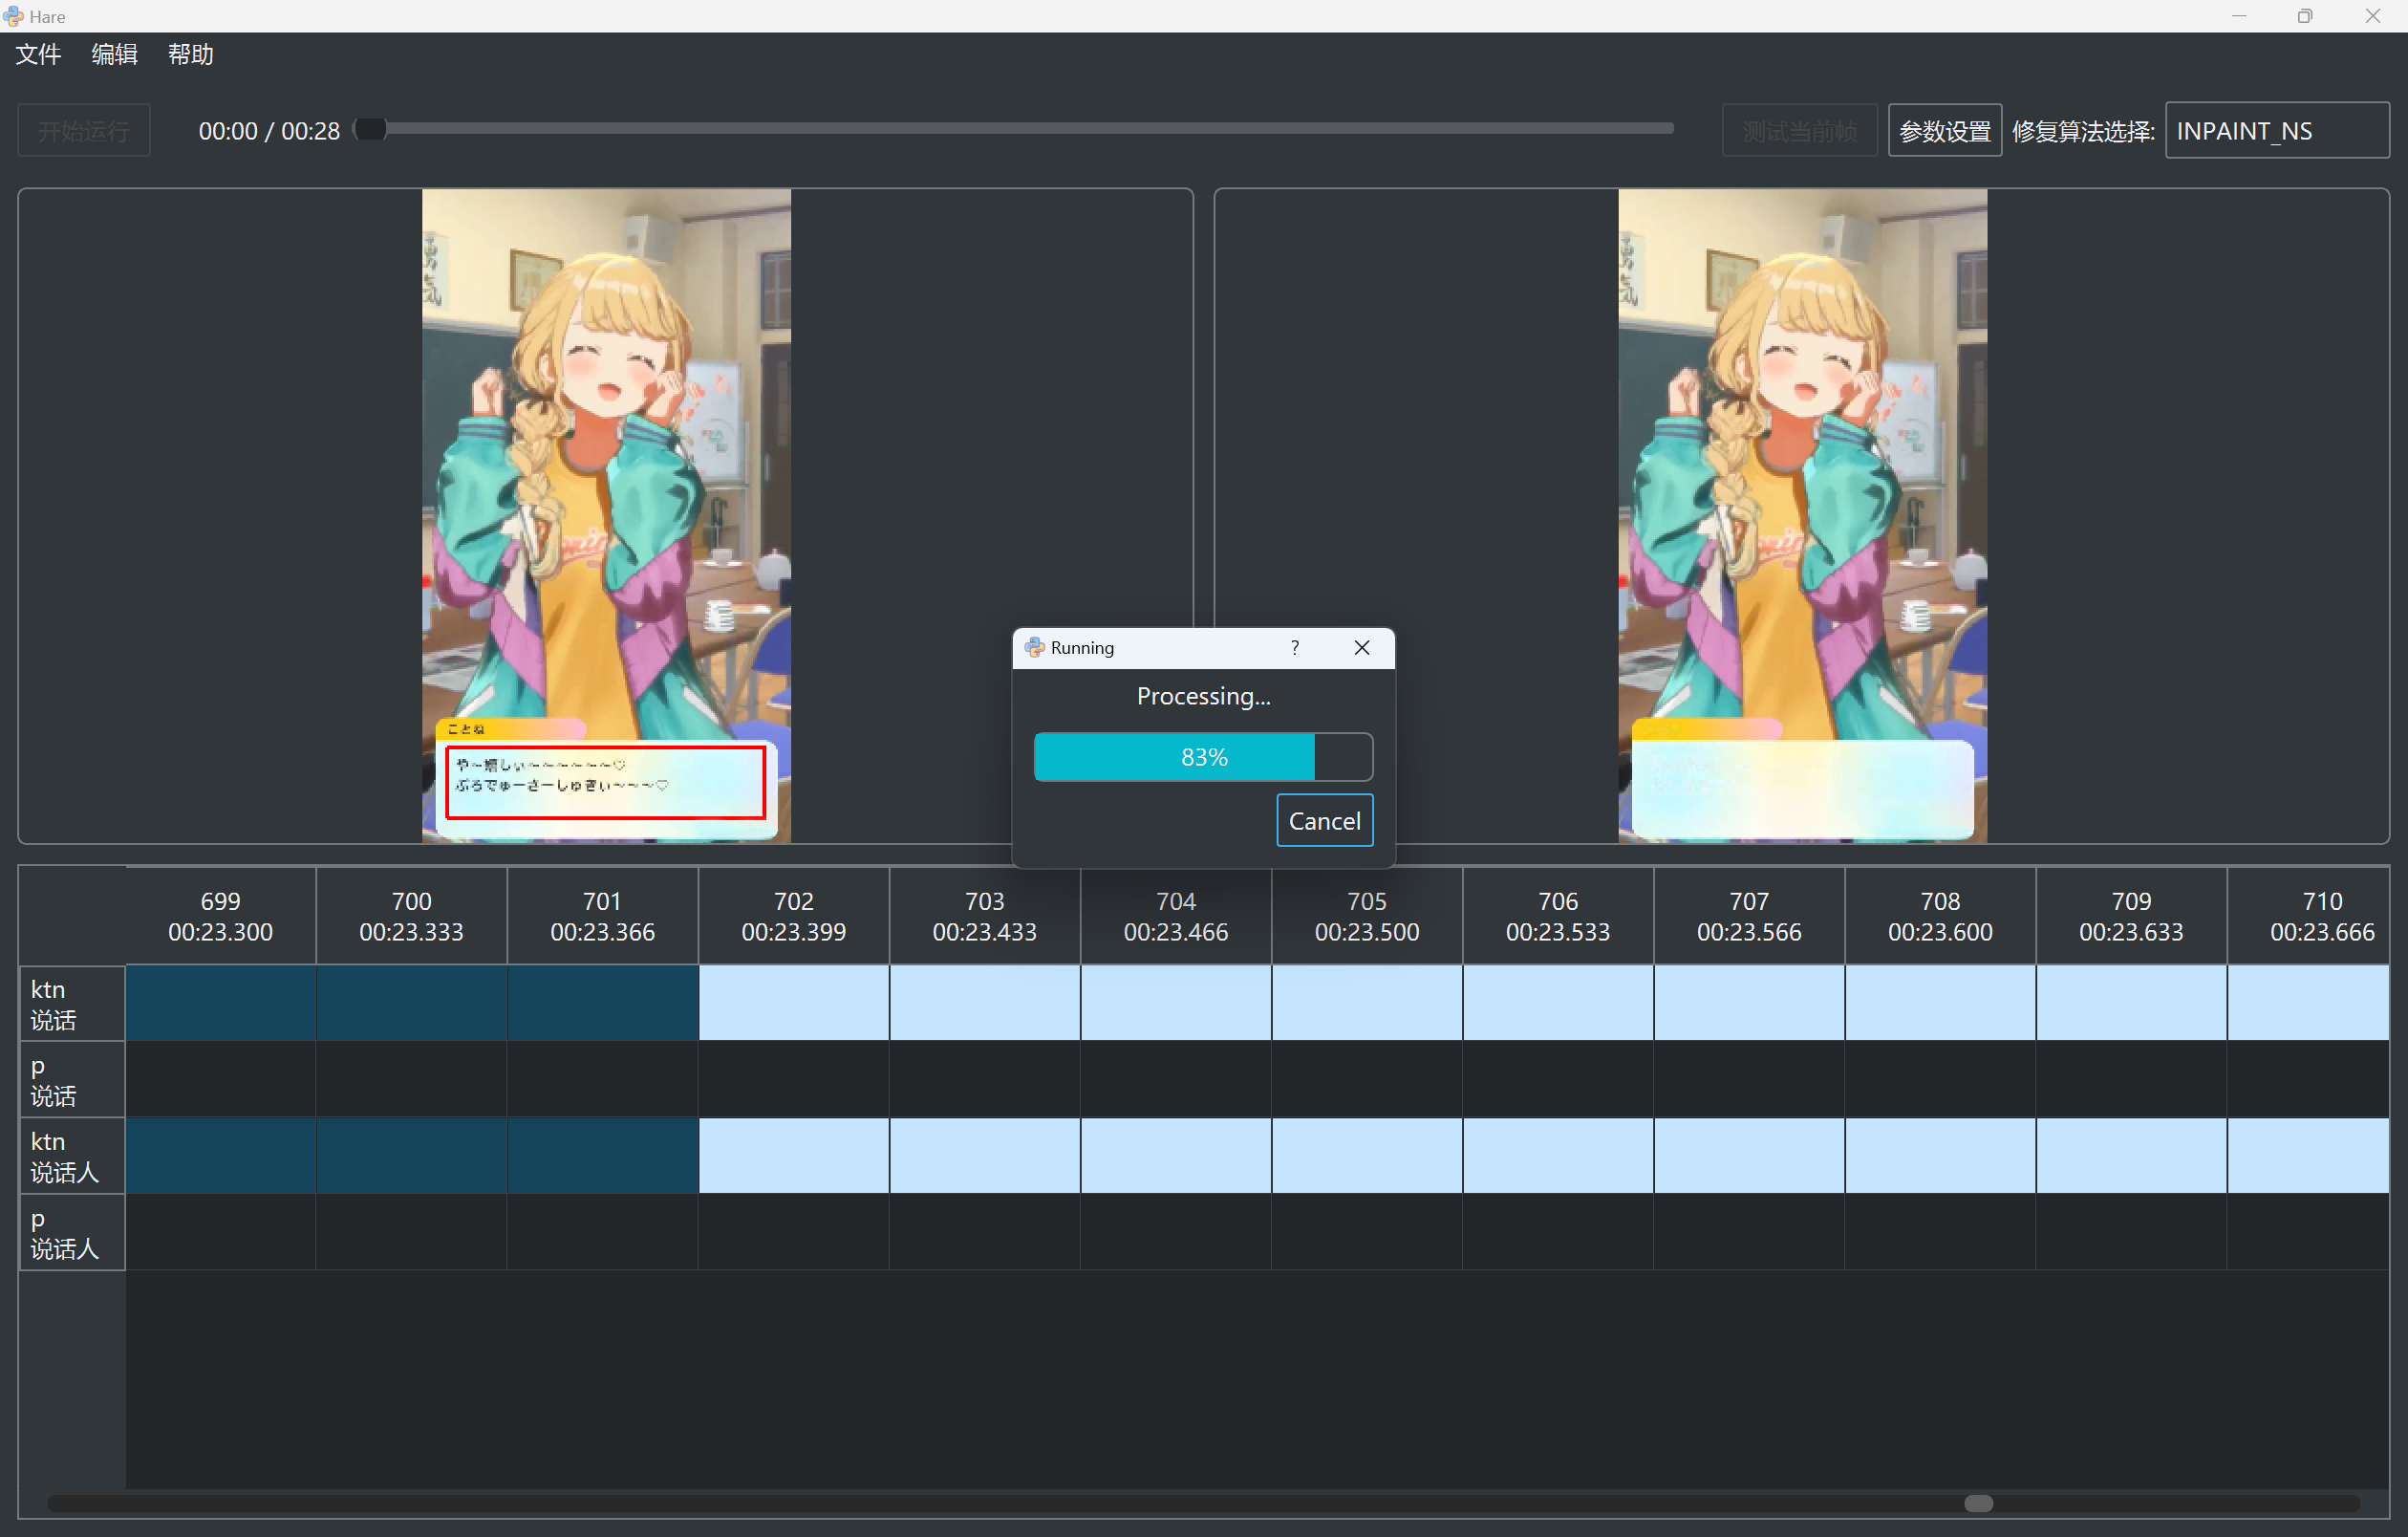The width and height of the screenshot is (2408, 1537).
Task: Click the 83% progress bar
Action: [x=1203, y=757]
